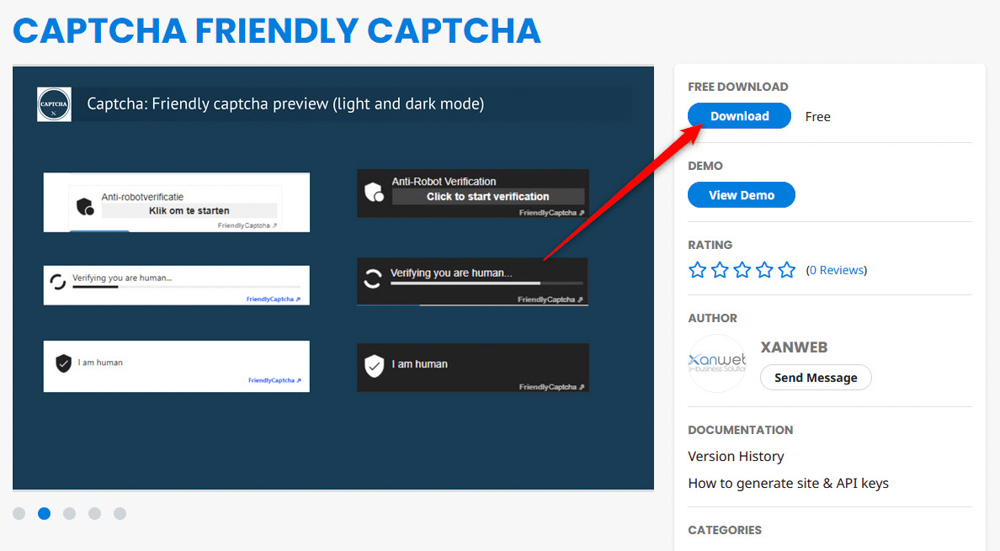Select the fourth rating star

(764, 270)
